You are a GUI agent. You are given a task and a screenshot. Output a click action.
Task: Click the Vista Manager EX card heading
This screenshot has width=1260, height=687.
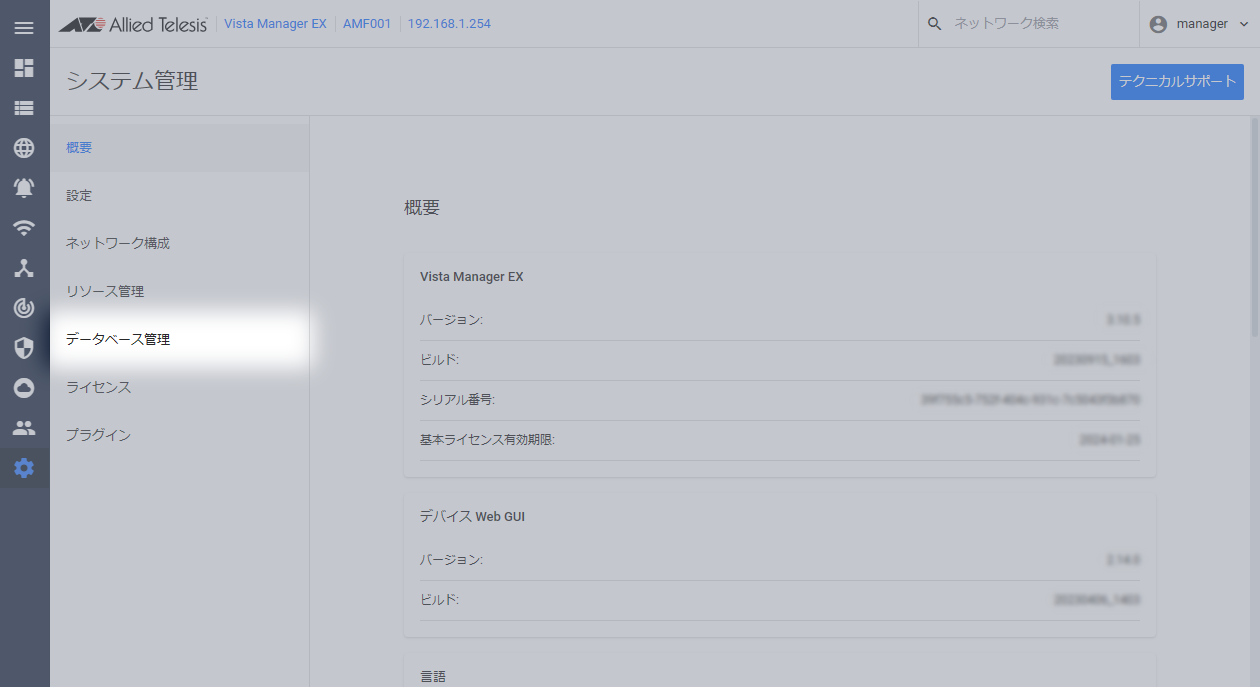[x=472, y=277]
